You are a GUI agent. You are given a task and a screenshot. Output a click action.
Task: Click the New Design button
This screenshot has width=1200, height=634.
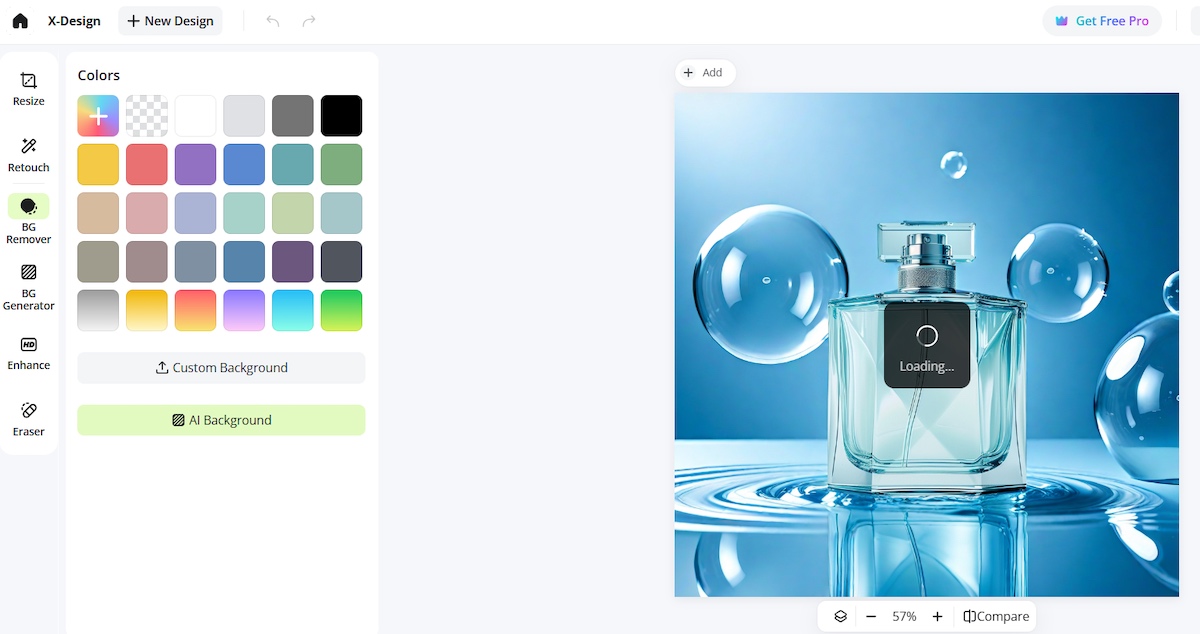tap(170, 21)
